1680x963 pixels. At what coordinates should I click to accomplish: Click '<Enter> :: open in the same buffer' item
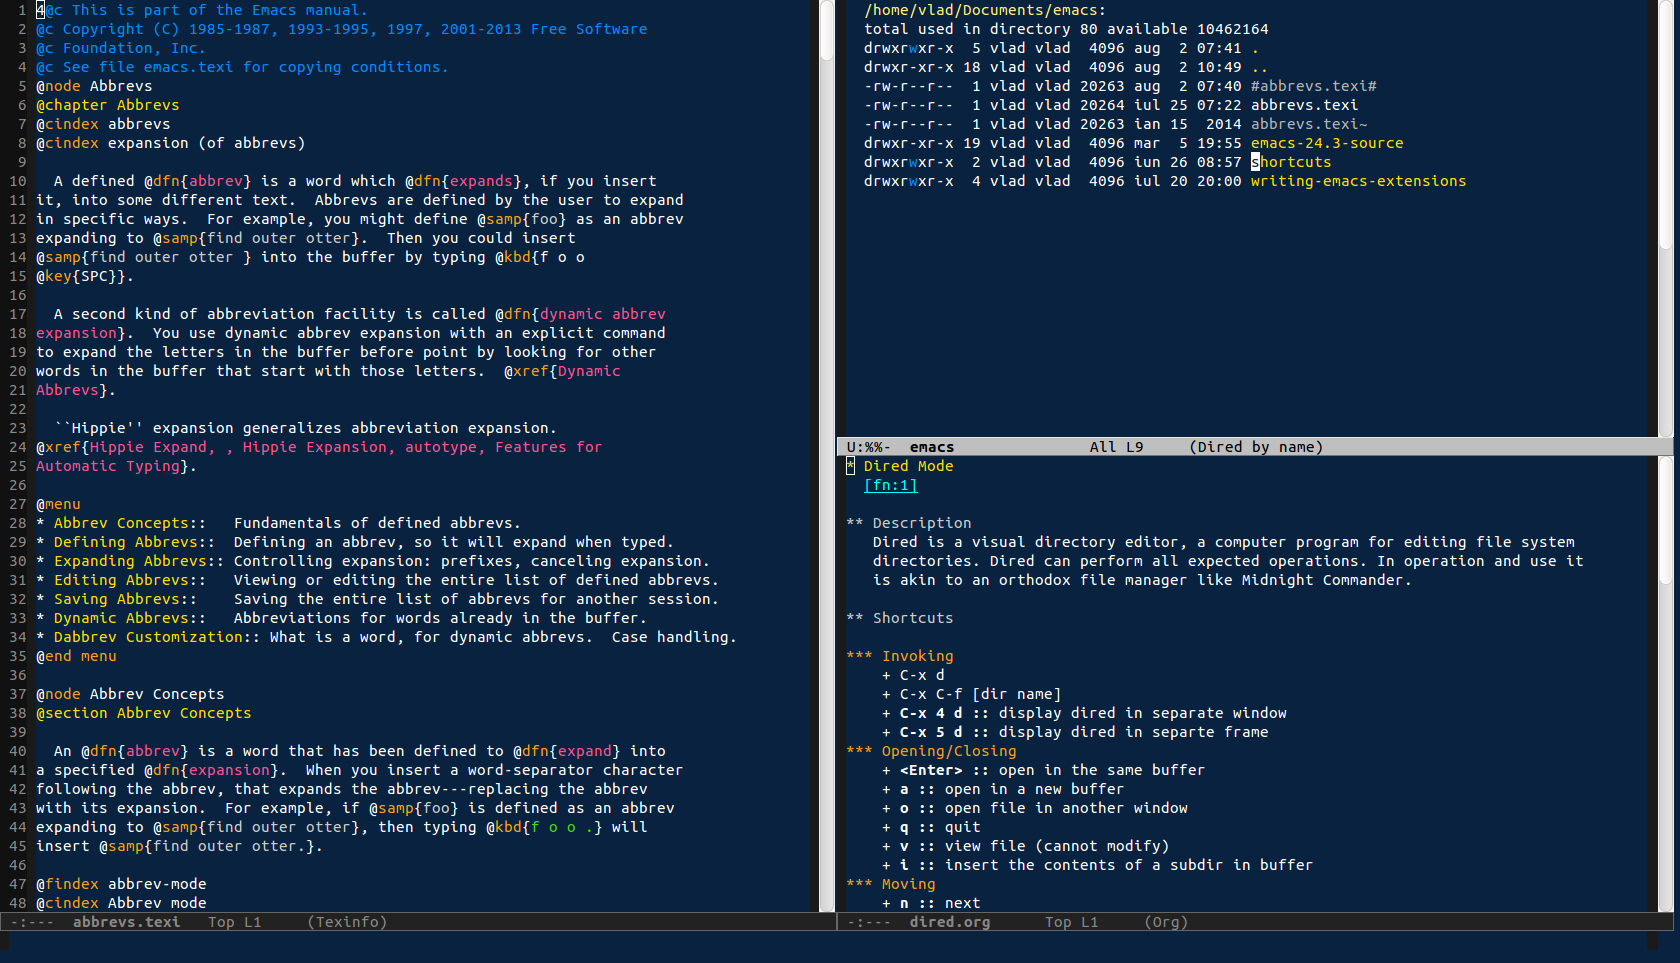pyautogui.click(x=1043, y=770)
